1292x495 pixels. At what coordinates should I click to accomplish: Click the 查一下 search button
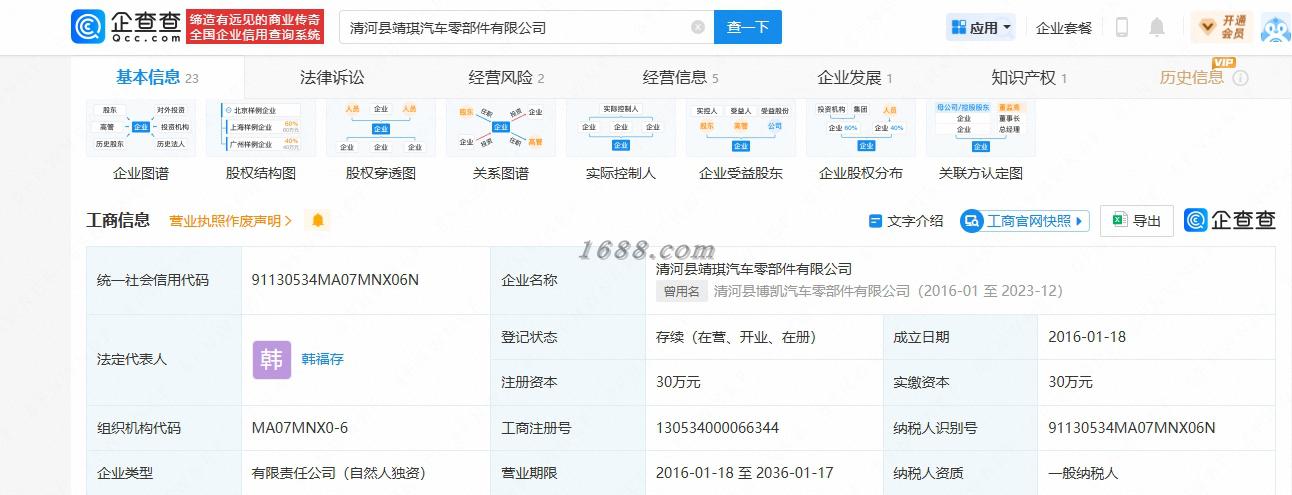748,28
